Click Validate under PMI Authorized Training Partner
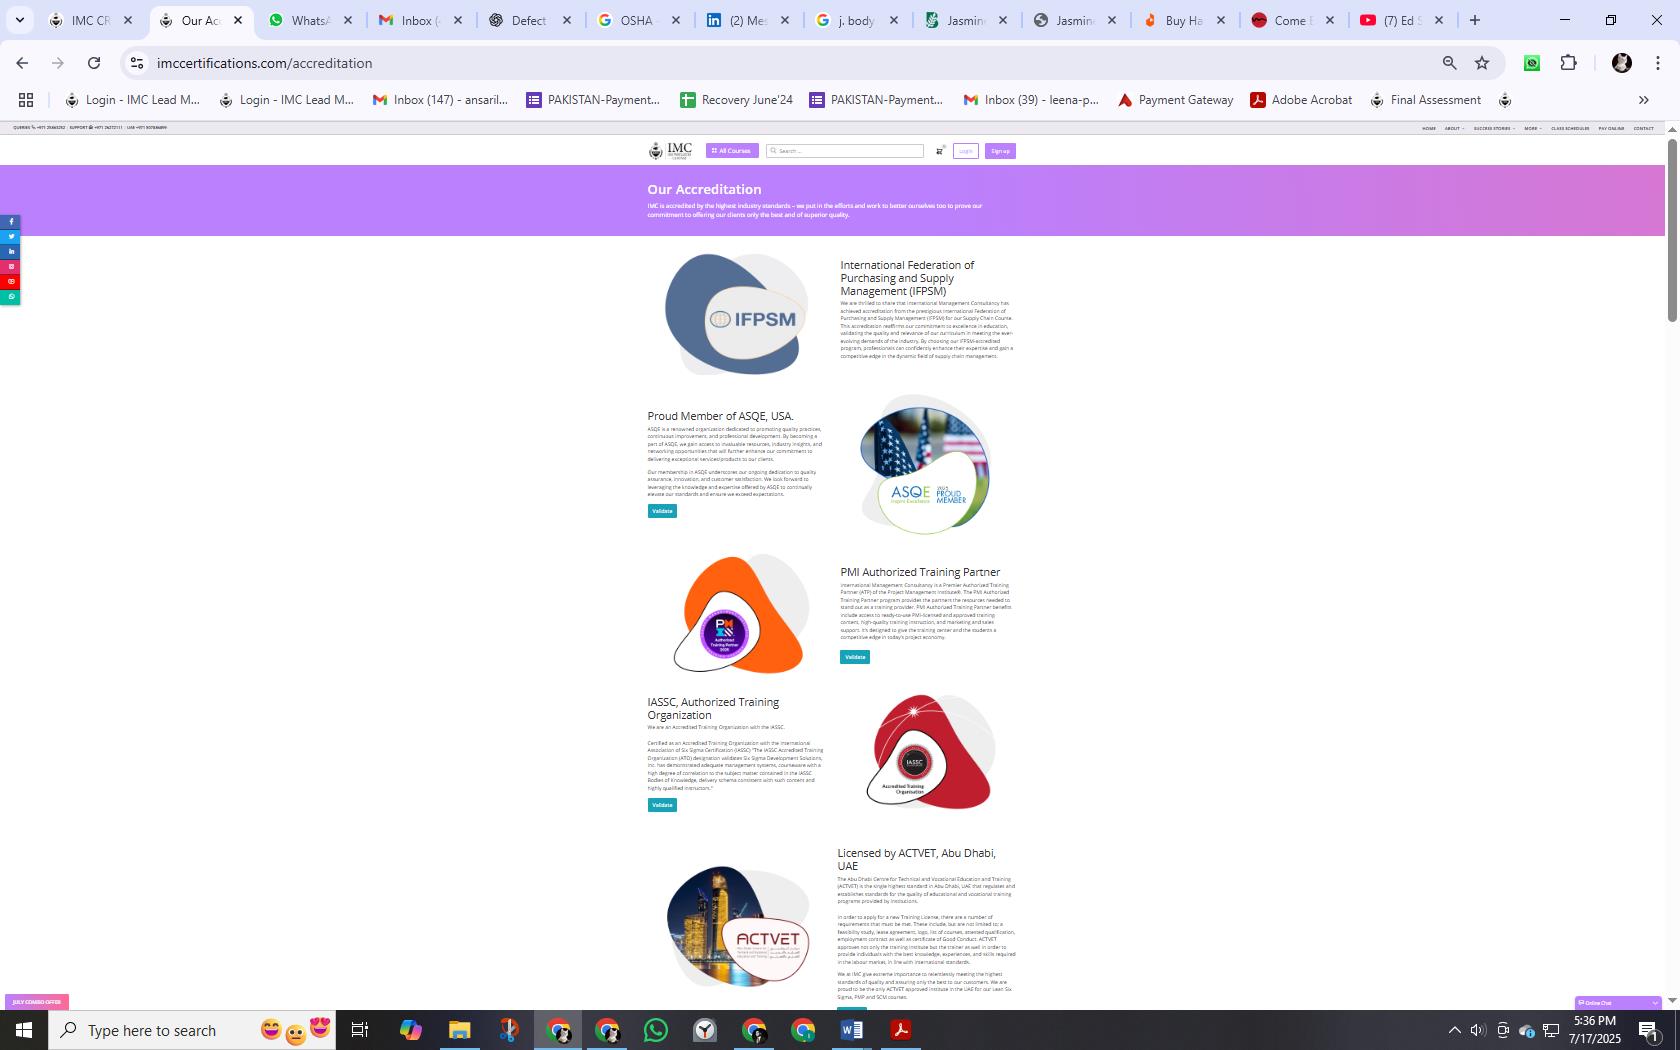 (855, 657)
